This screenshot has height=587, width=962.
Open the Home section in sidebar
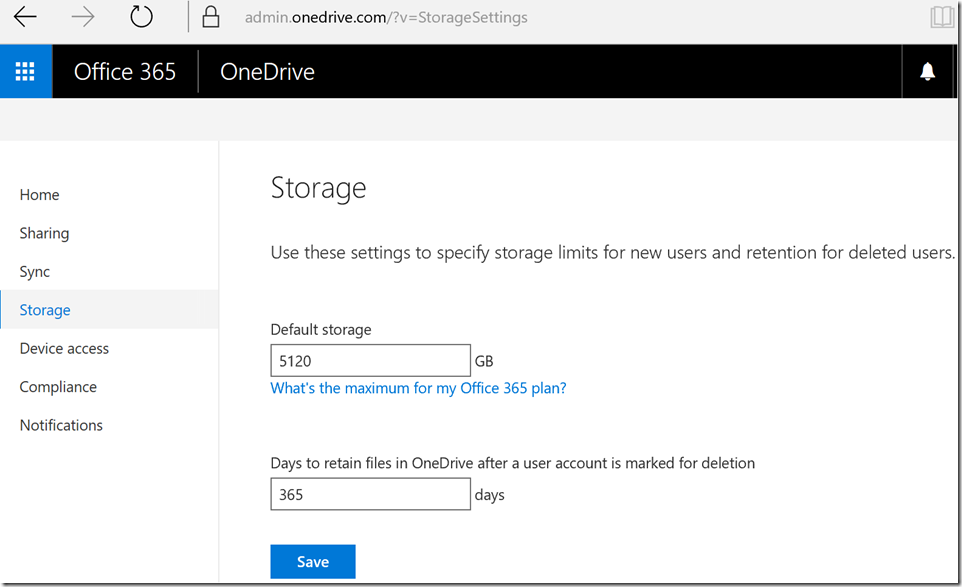39,195
